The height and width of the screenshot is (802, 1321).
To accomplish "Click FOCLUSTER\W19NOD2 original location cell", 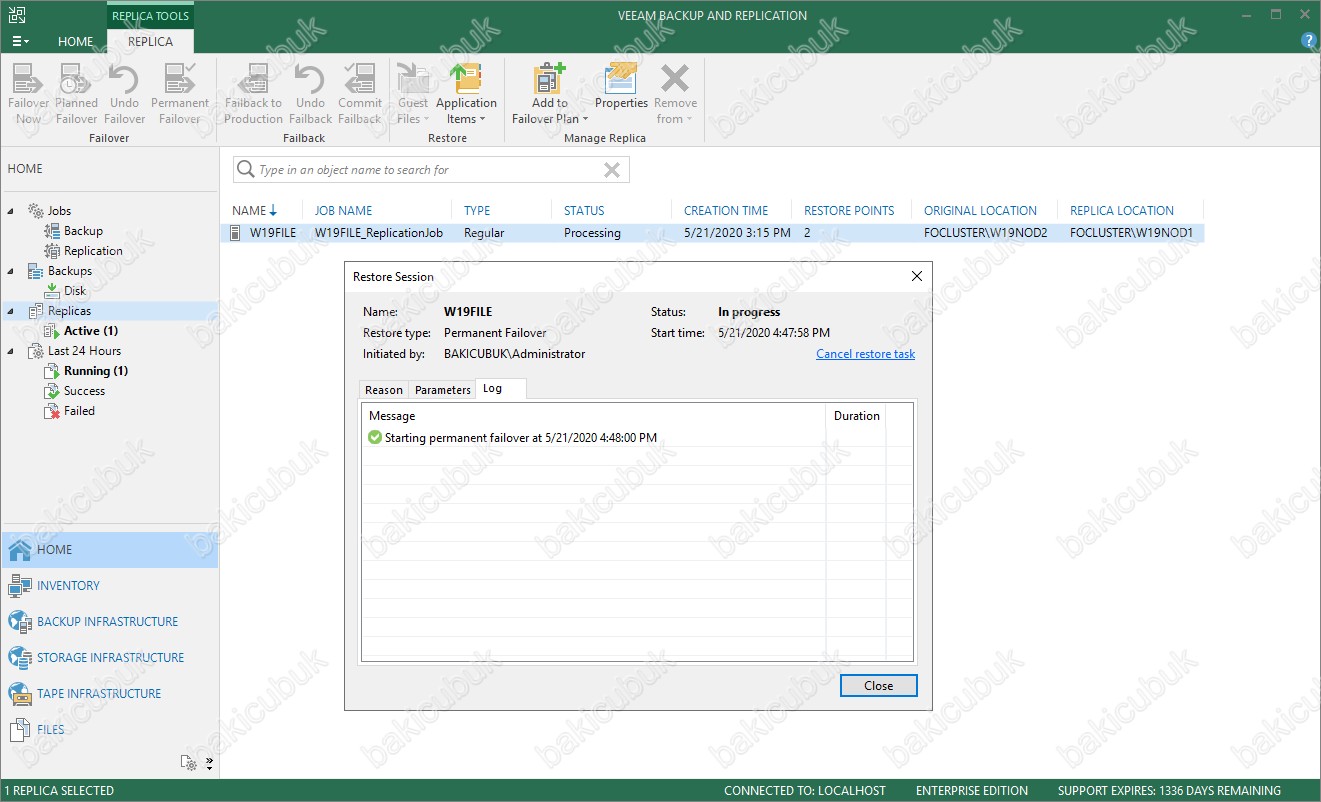I will pyautogui.click(x=985, y=233).
